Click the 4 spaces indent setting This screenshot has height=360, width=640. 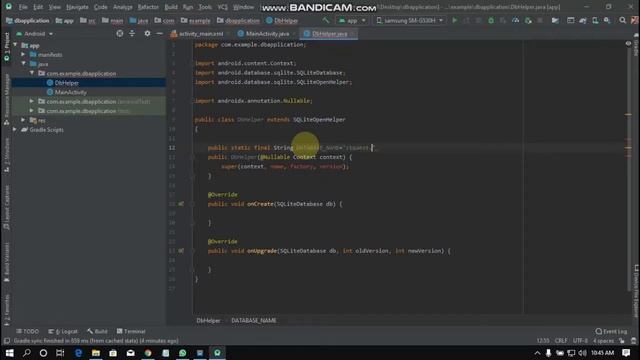[603, 340]
